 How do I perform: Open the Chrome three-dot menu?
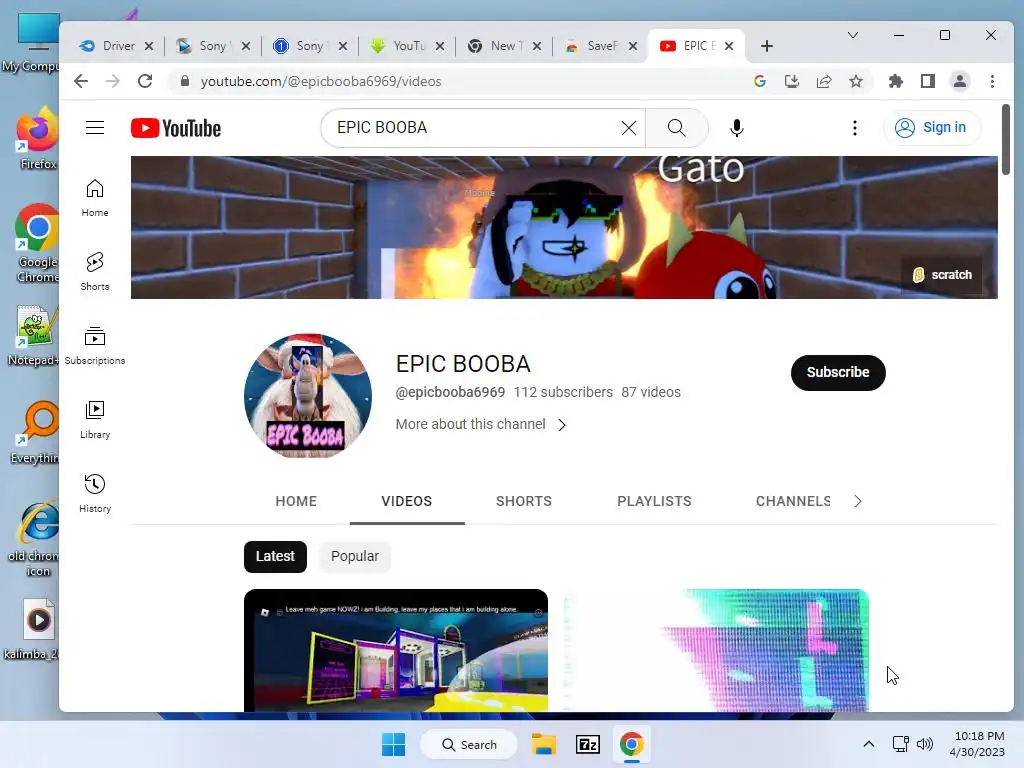point(992,81)
